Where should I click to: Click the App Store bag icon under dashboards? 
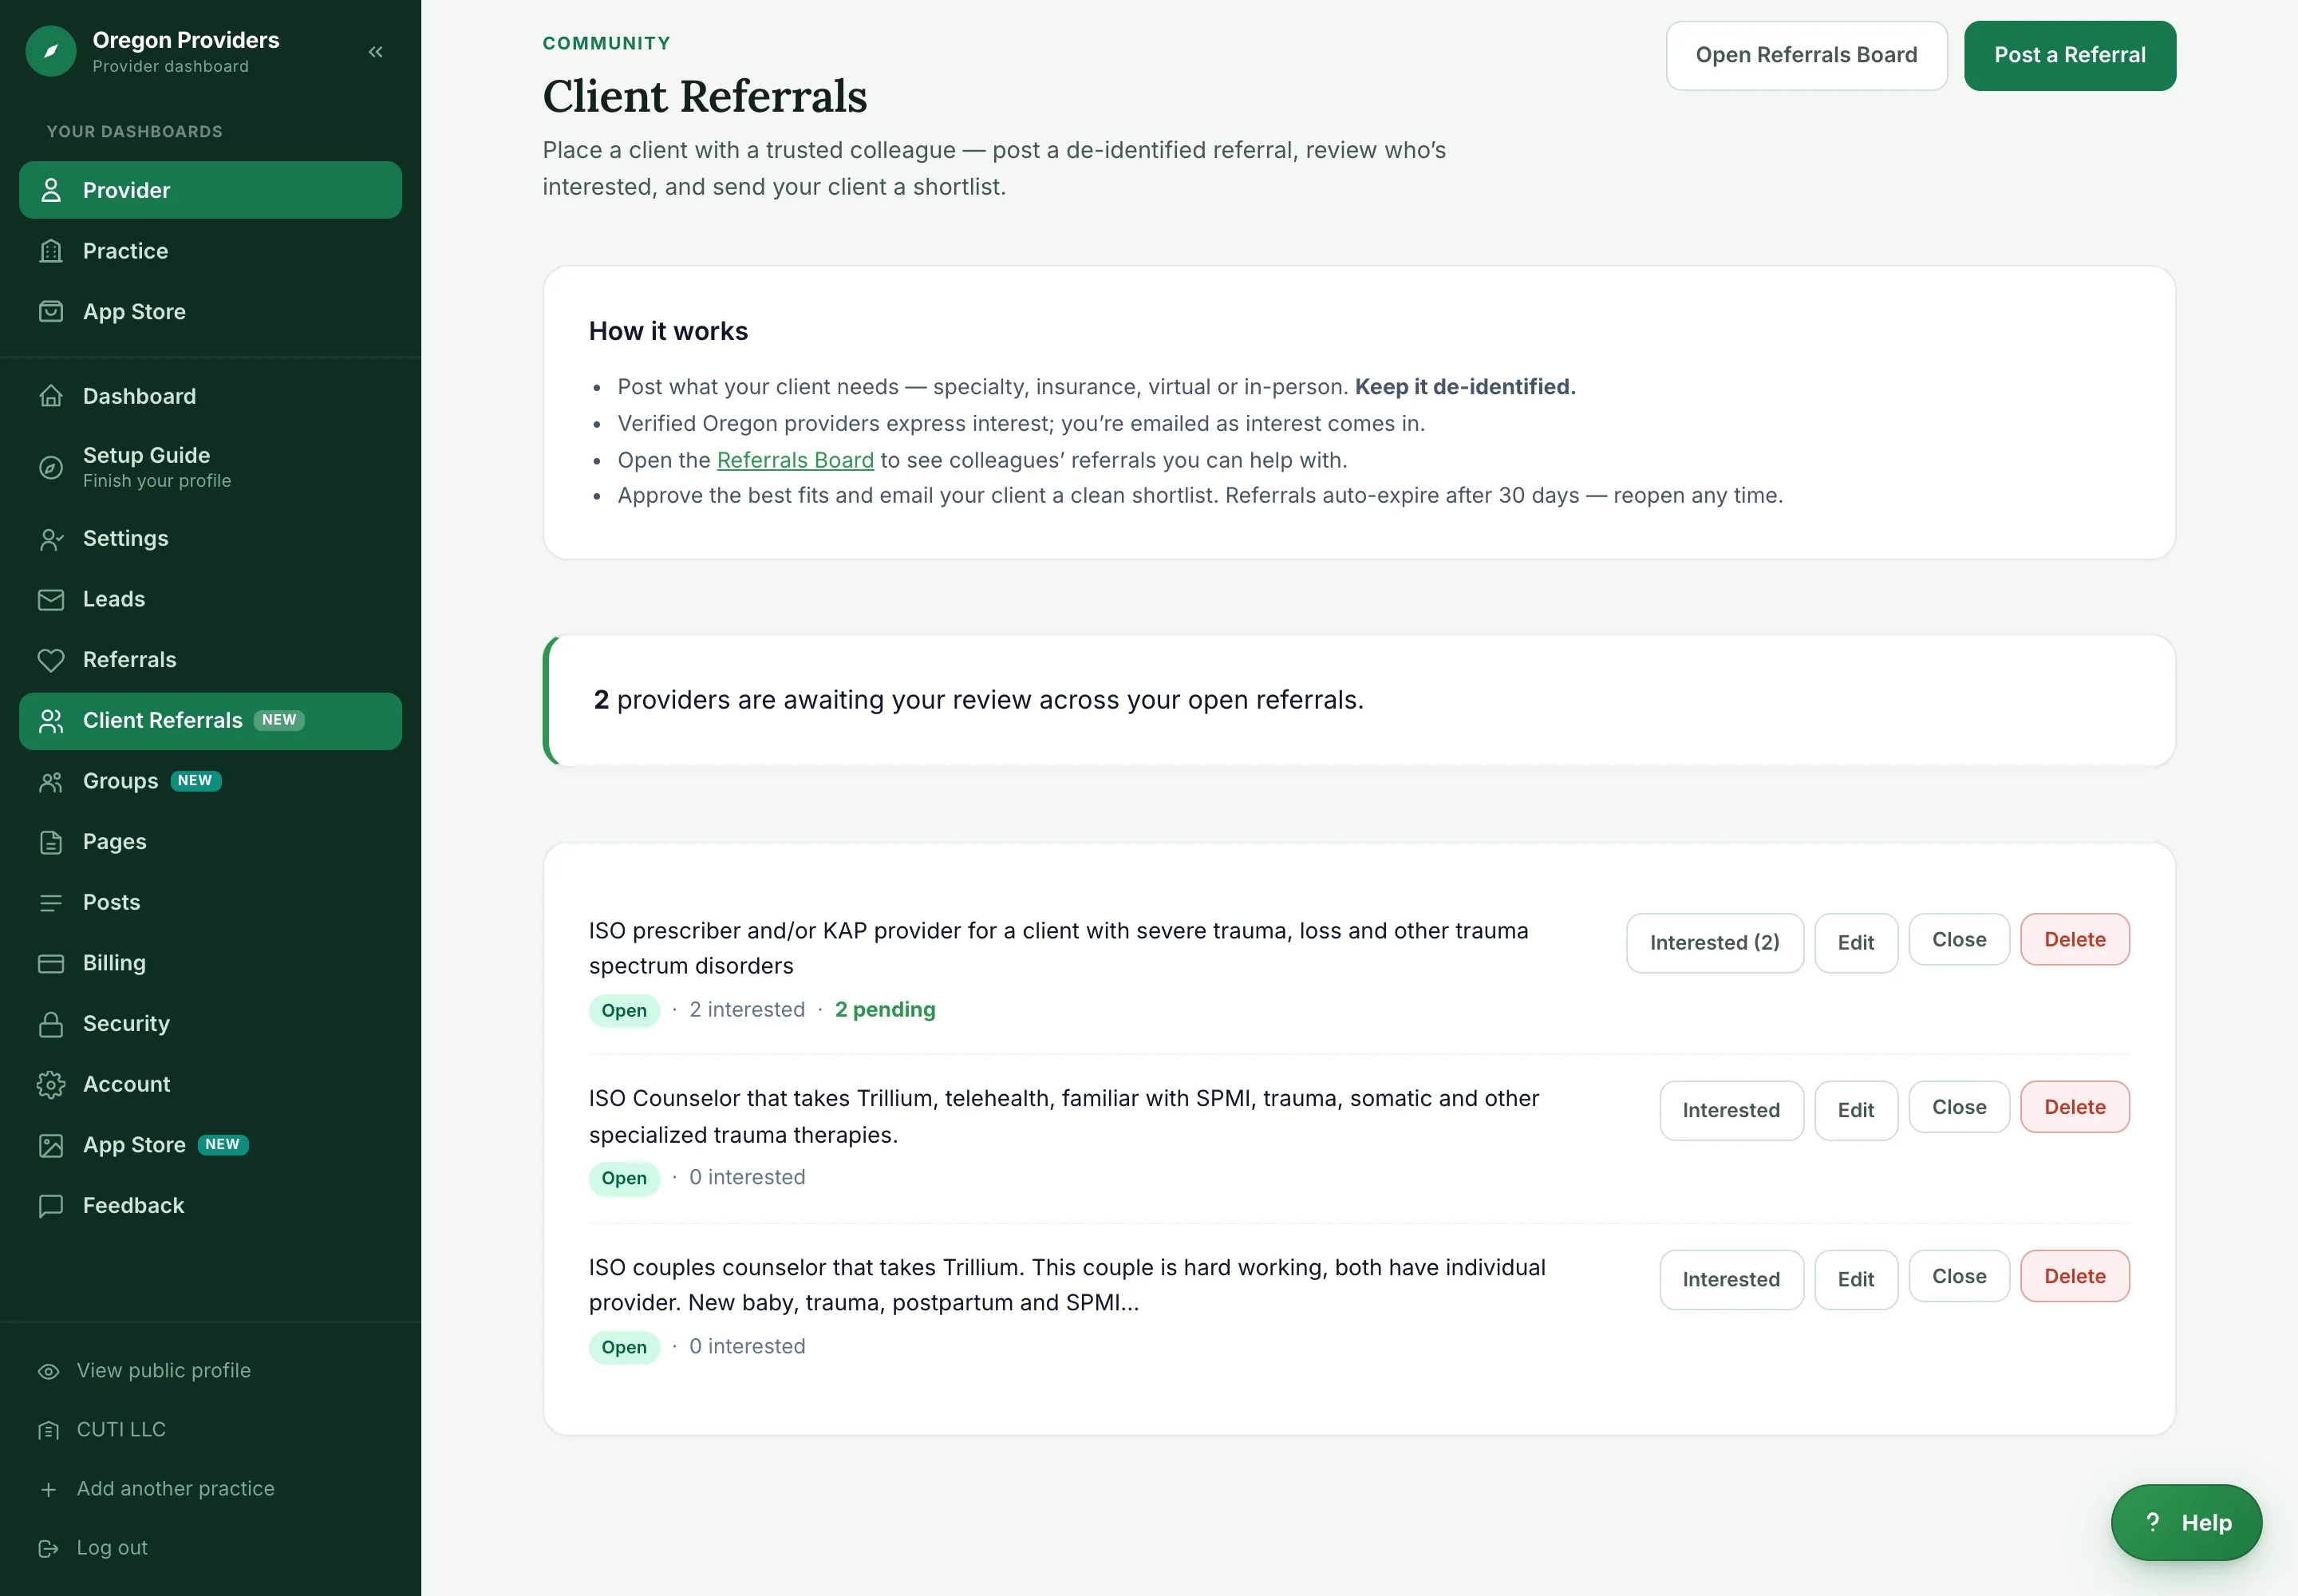pyautogui.click(x=51, y=312)
